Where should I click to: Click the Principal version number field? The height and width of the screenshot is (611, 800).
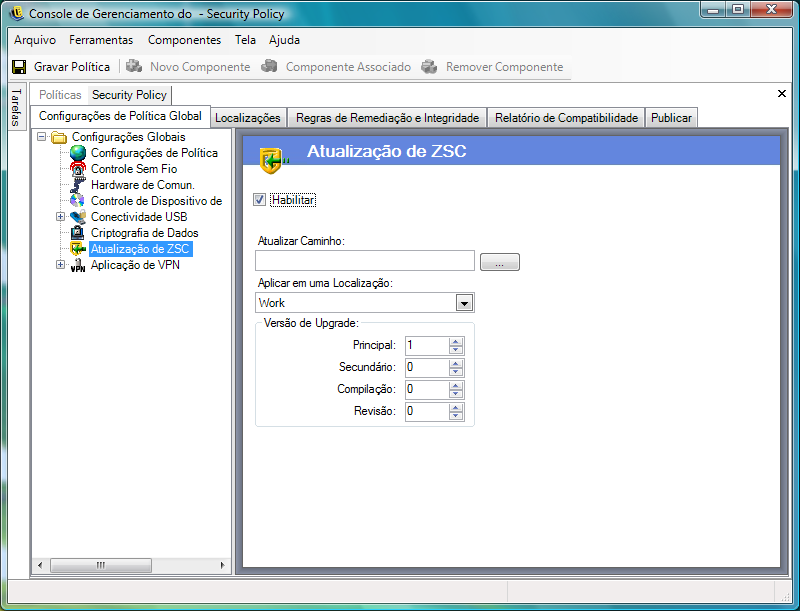pyautogui.click(x=428, y=345)
